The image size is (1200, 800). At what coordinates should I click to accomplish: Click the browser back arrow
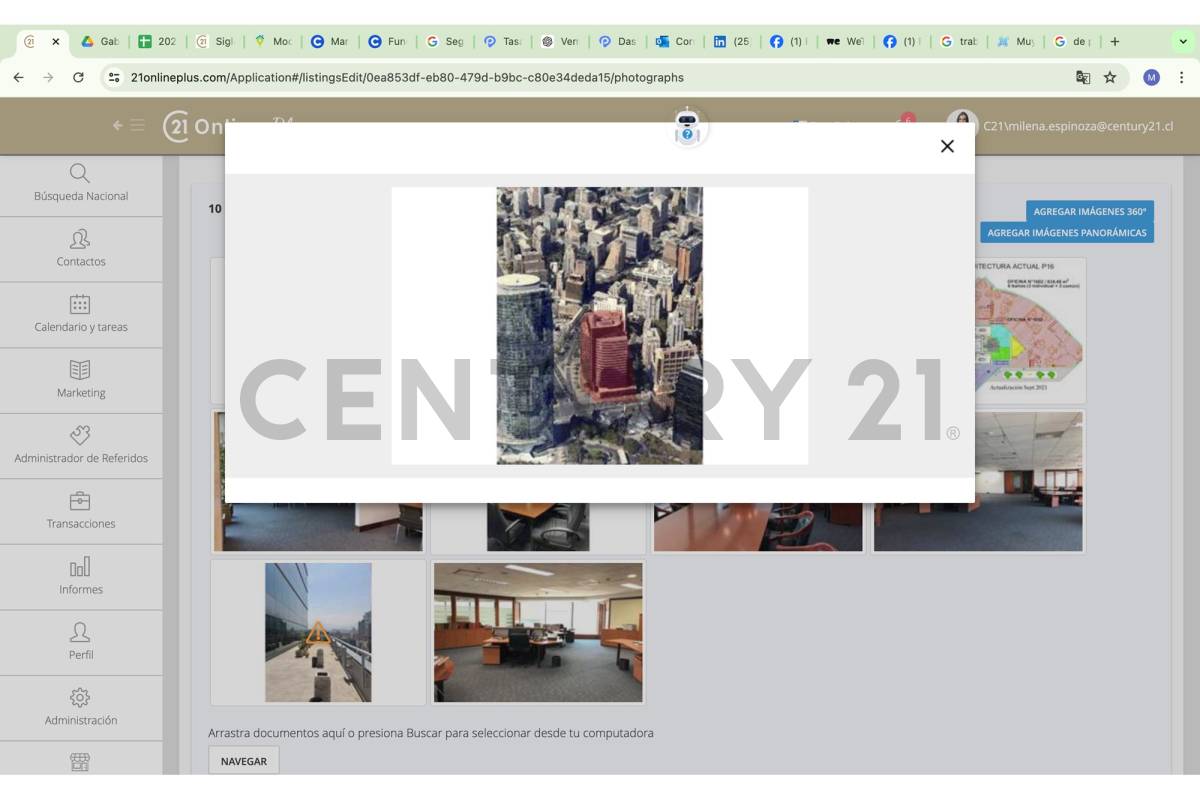click(x=18, y=77)
